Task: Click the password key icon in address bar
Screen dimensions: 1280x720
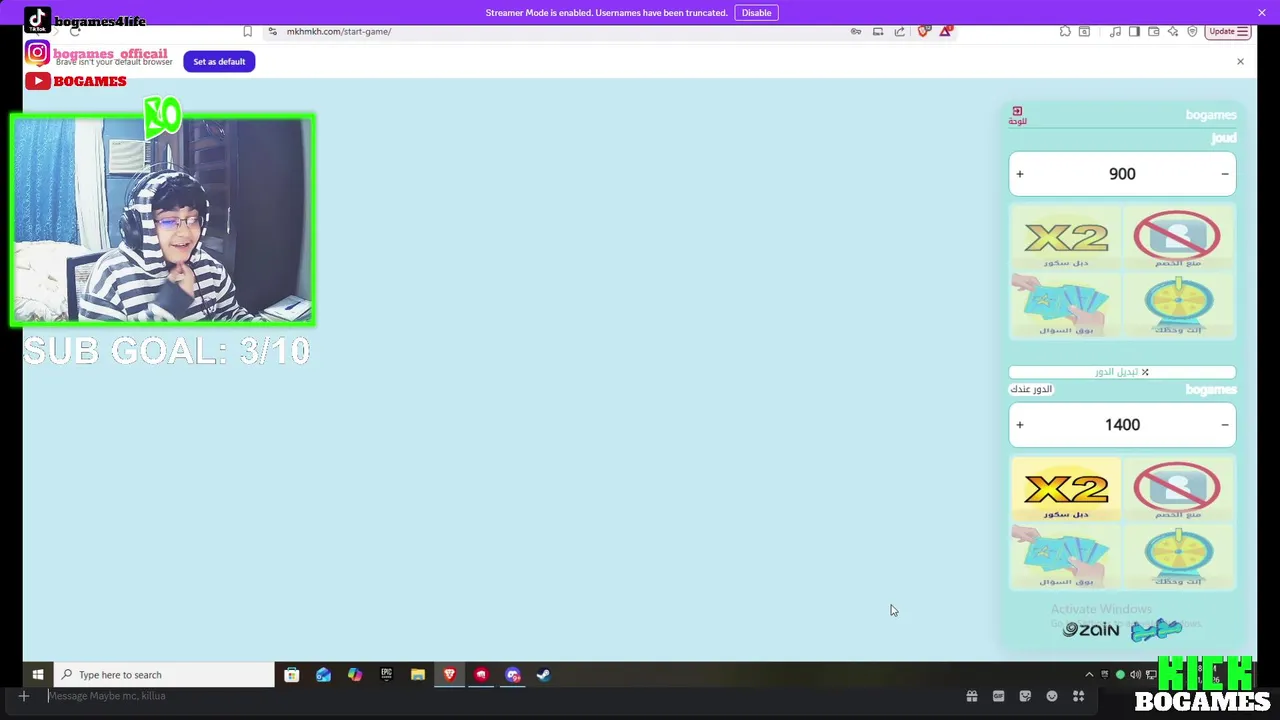Action: (x=856, y=31)
